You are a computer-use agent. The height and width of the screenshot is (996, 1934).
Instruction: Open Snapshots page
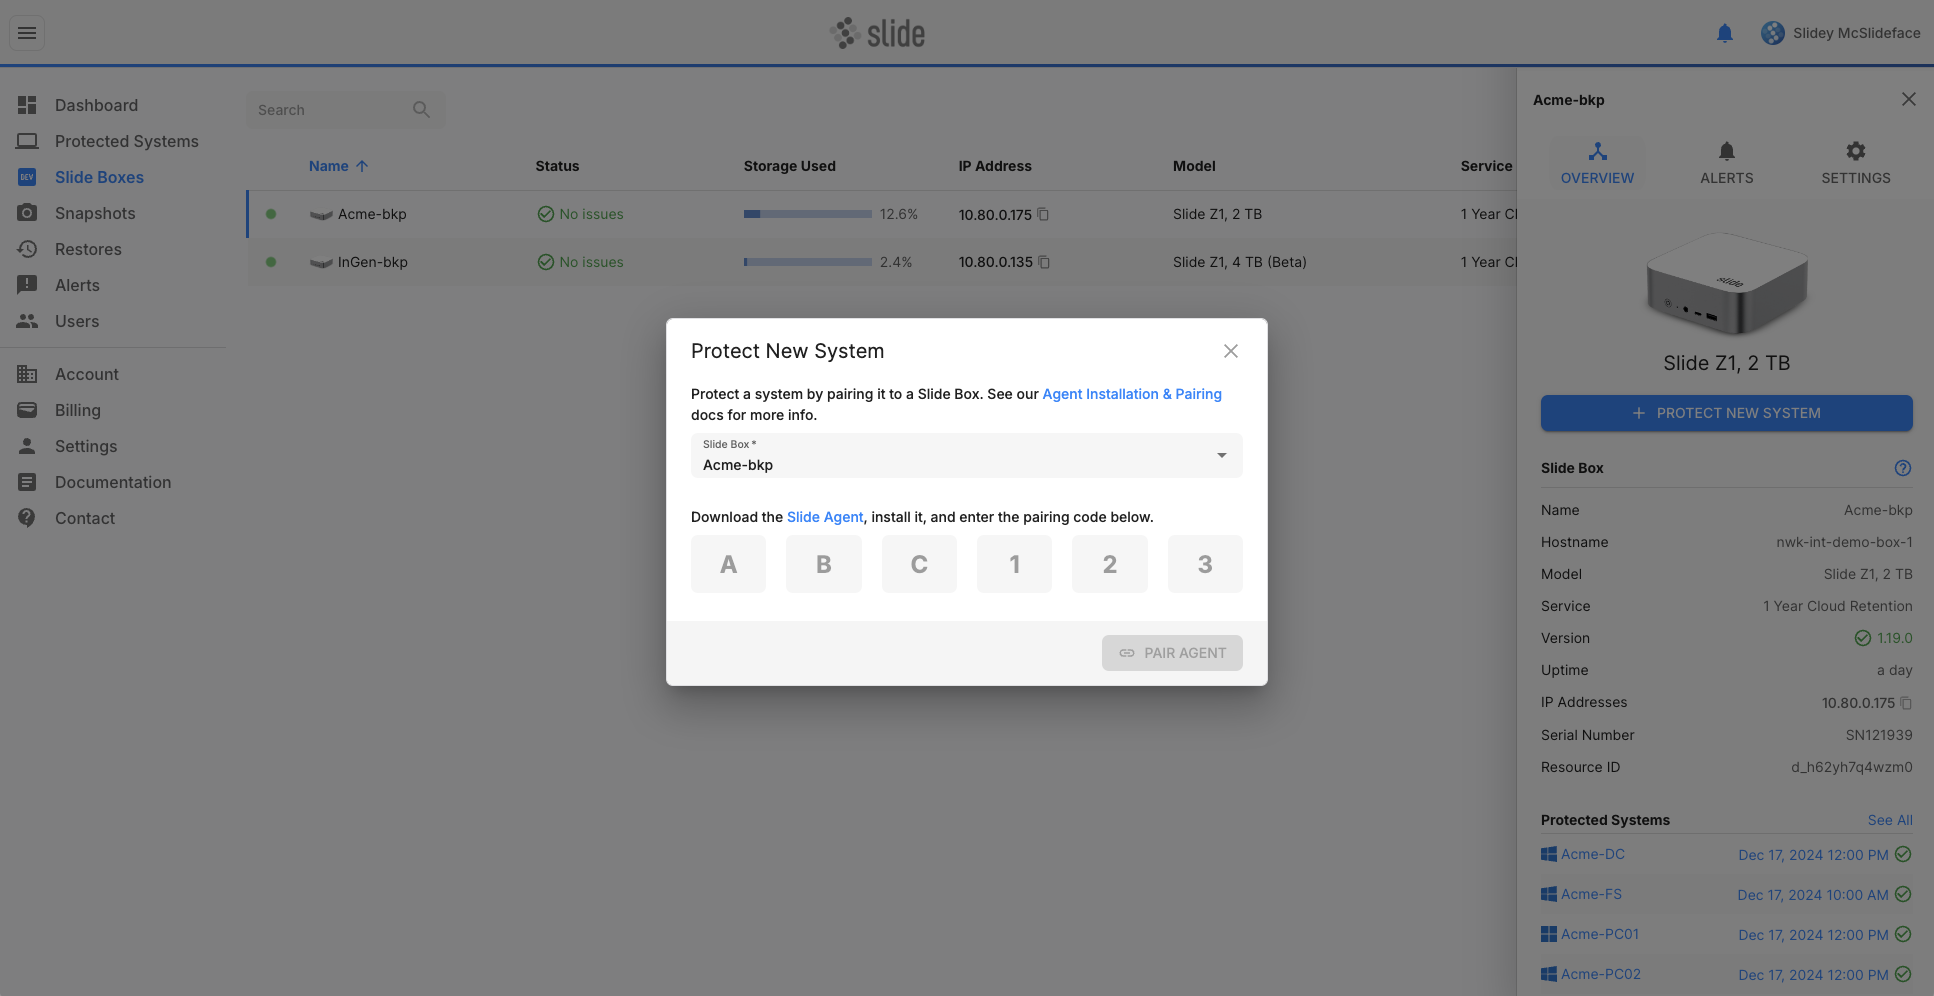[x=95, y=213]
